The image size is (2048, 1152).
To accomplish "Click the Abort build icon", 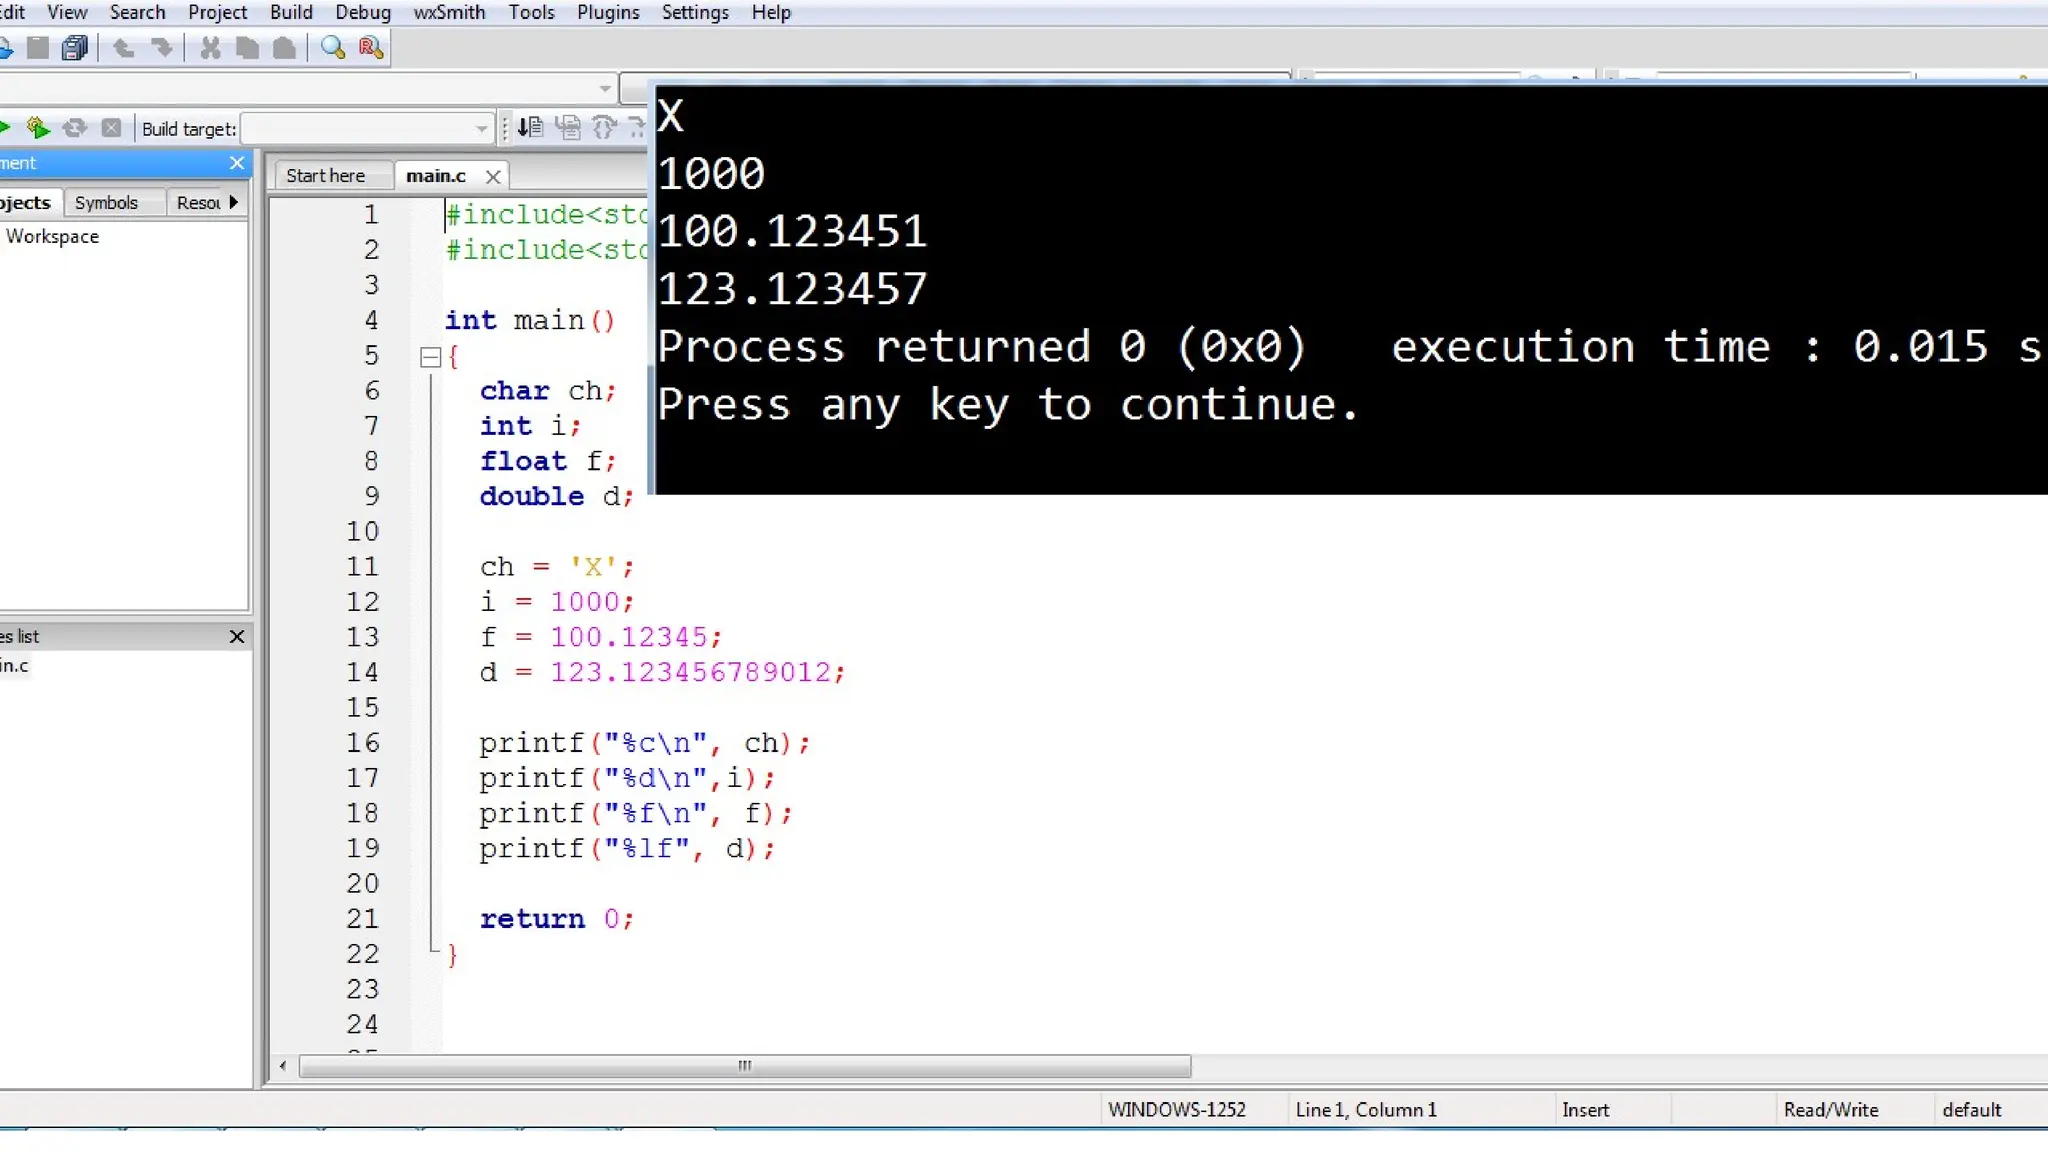I will point(111,128).
